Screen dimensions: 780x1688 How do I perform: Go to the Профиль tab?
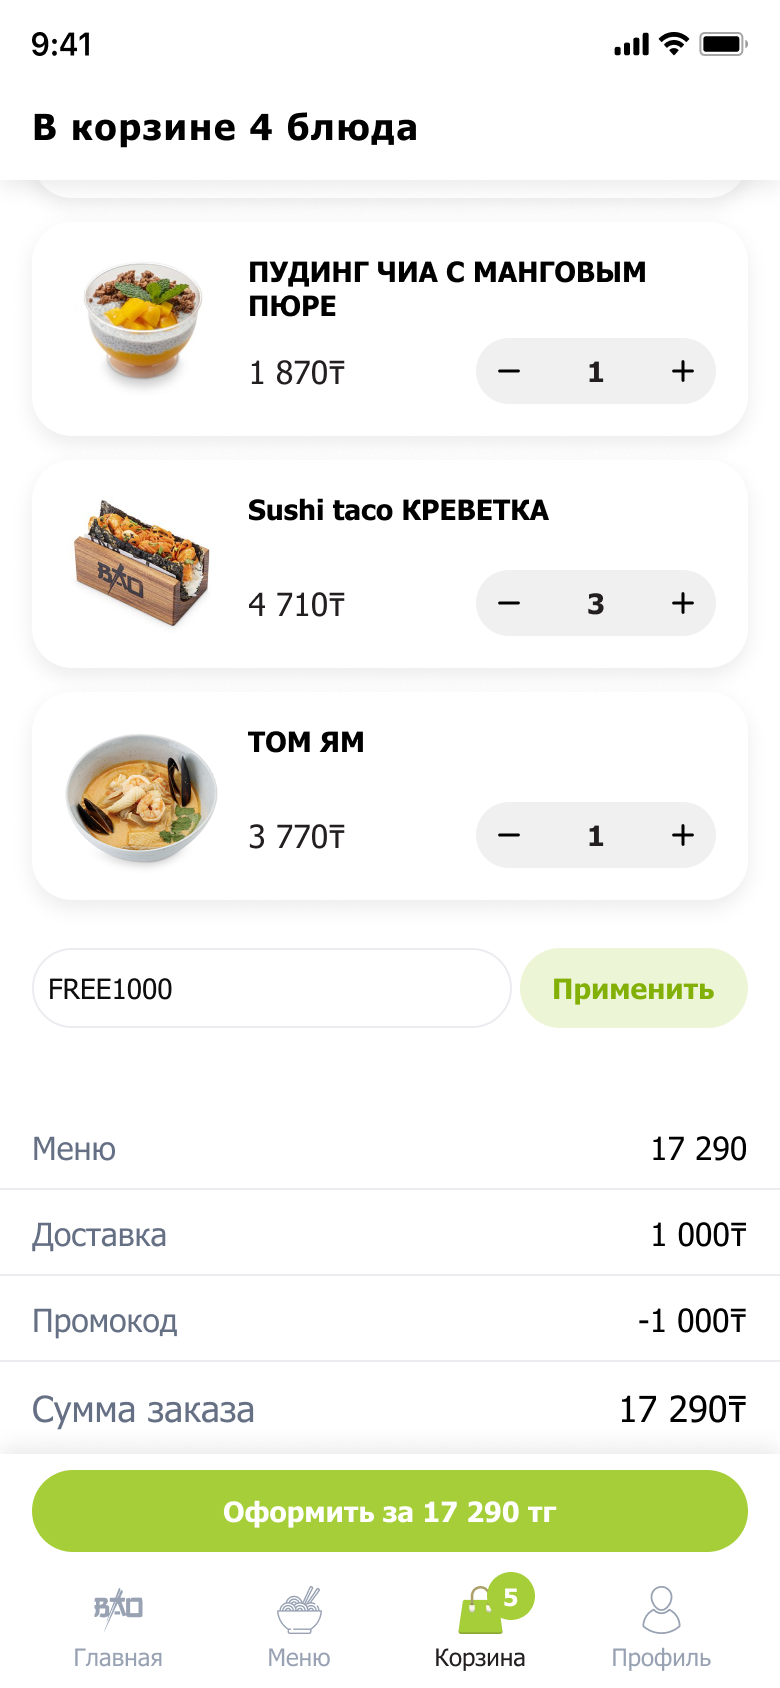[x=661, y=1628]
